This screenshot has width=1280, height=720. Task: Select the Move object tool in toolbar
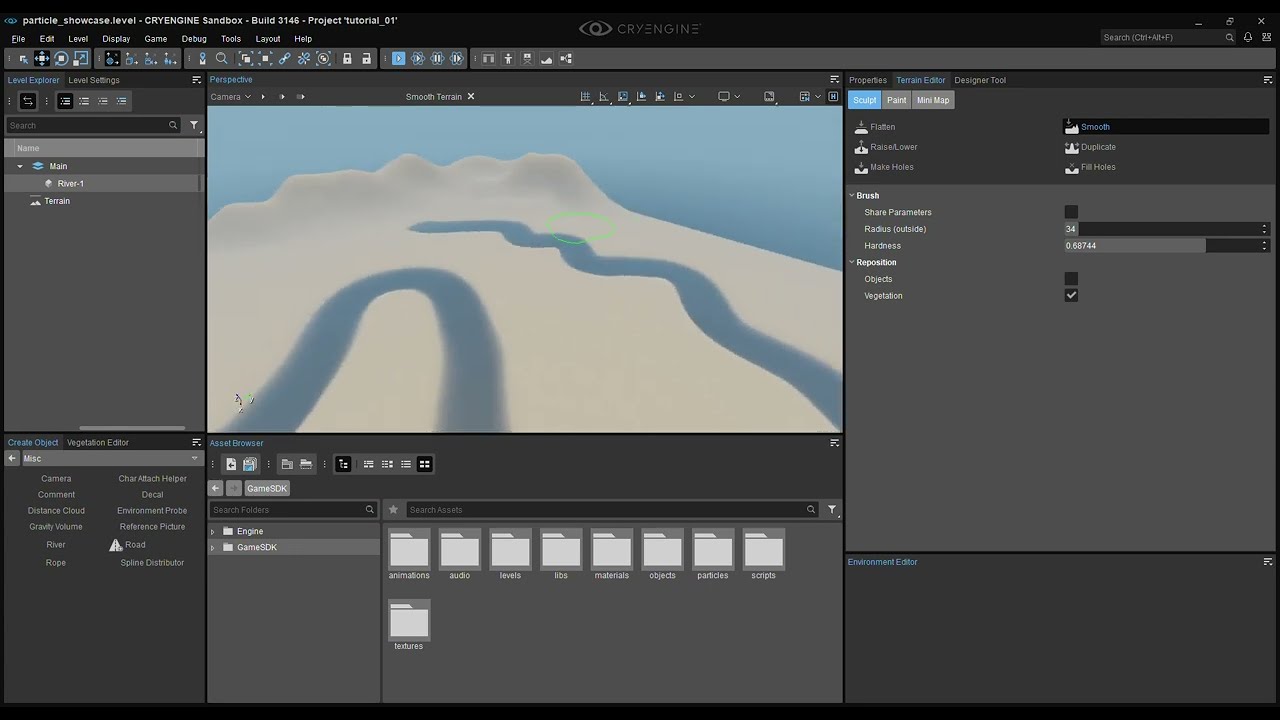(x=42, y=59)
